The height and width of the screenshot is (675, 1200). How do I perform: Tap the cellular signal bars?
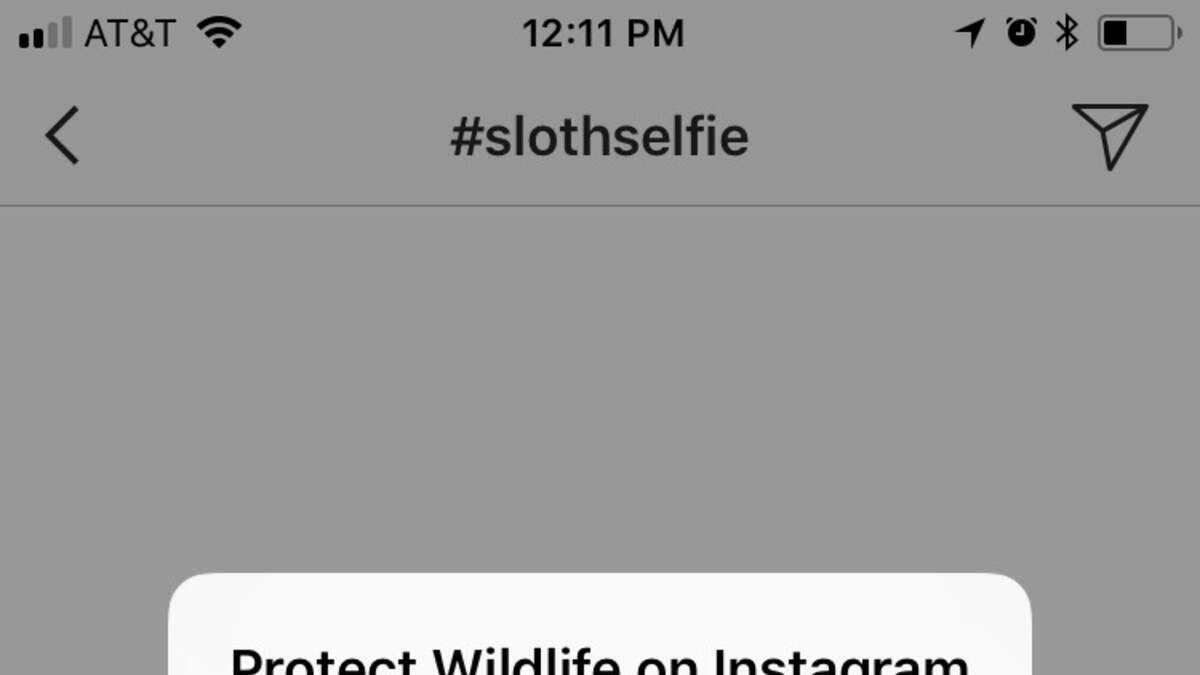(x=45, y=34)
